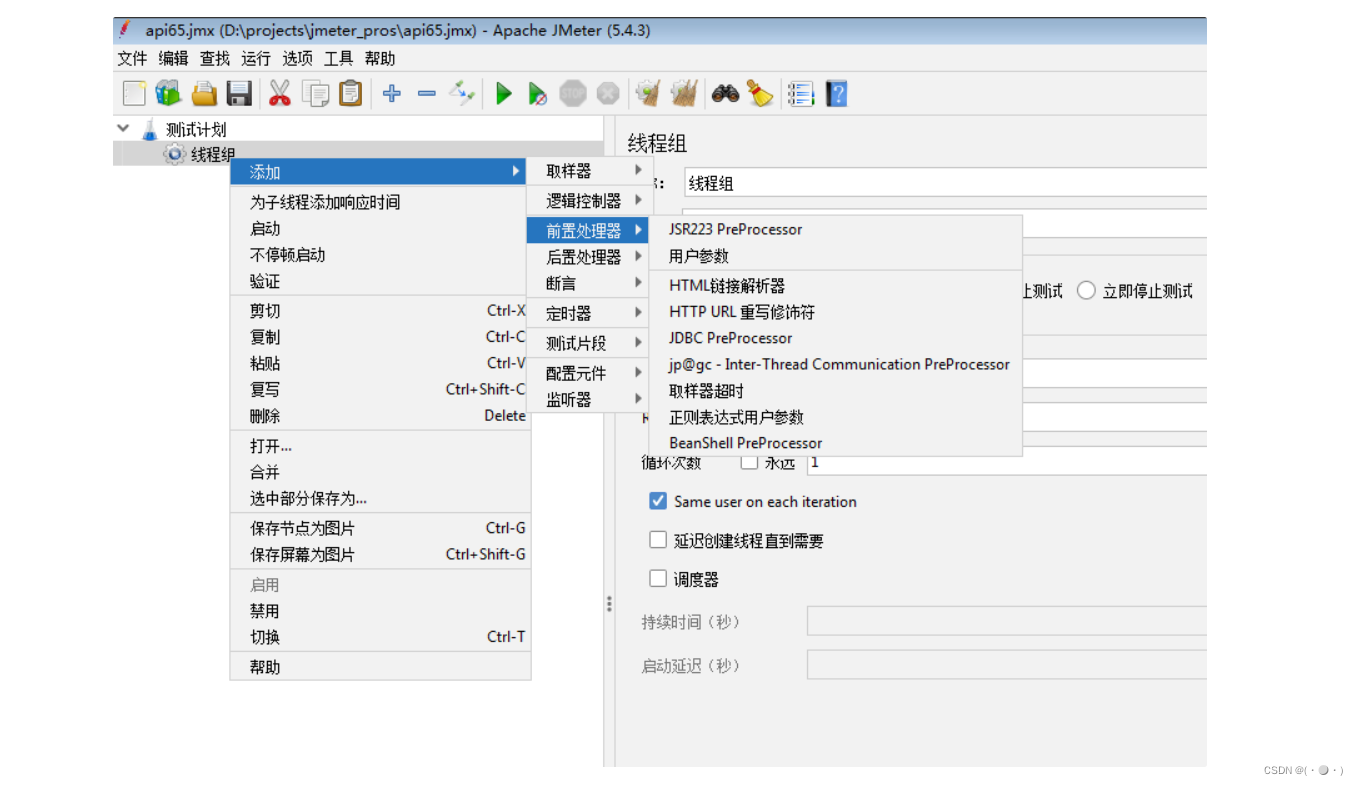Expand the 配置元件 submenu
The width and height of the screenshot is (1358, 785).
point(590,373)
